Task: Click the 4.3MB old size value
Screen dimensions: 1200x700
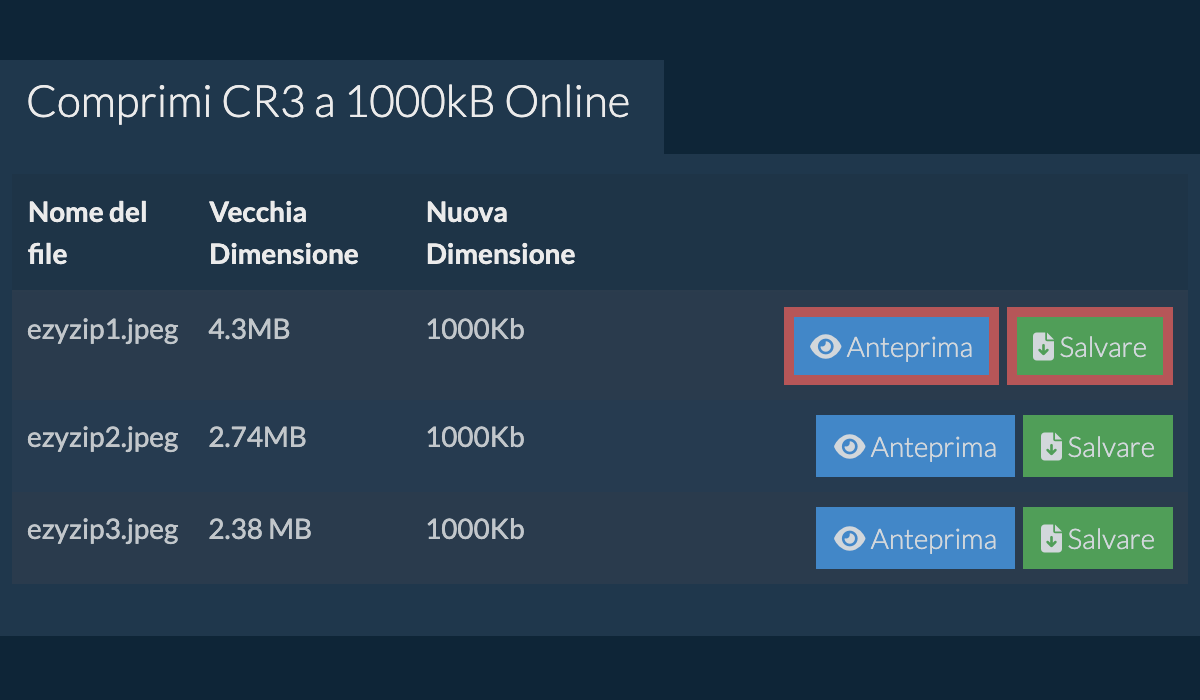Action: 249,330
